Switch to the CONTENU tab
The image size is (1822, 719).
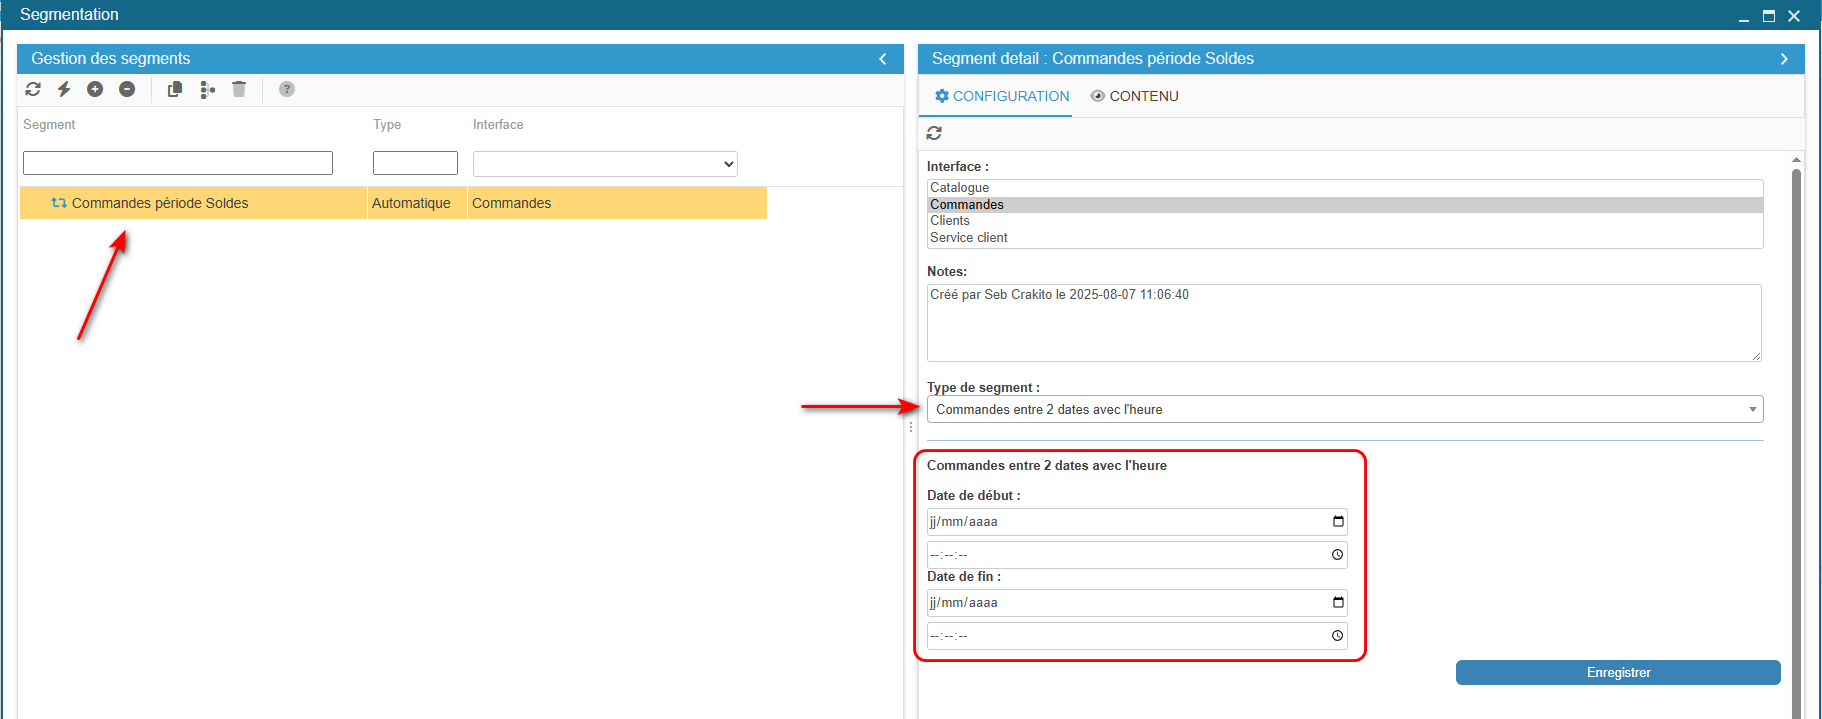click(1135, 96)
